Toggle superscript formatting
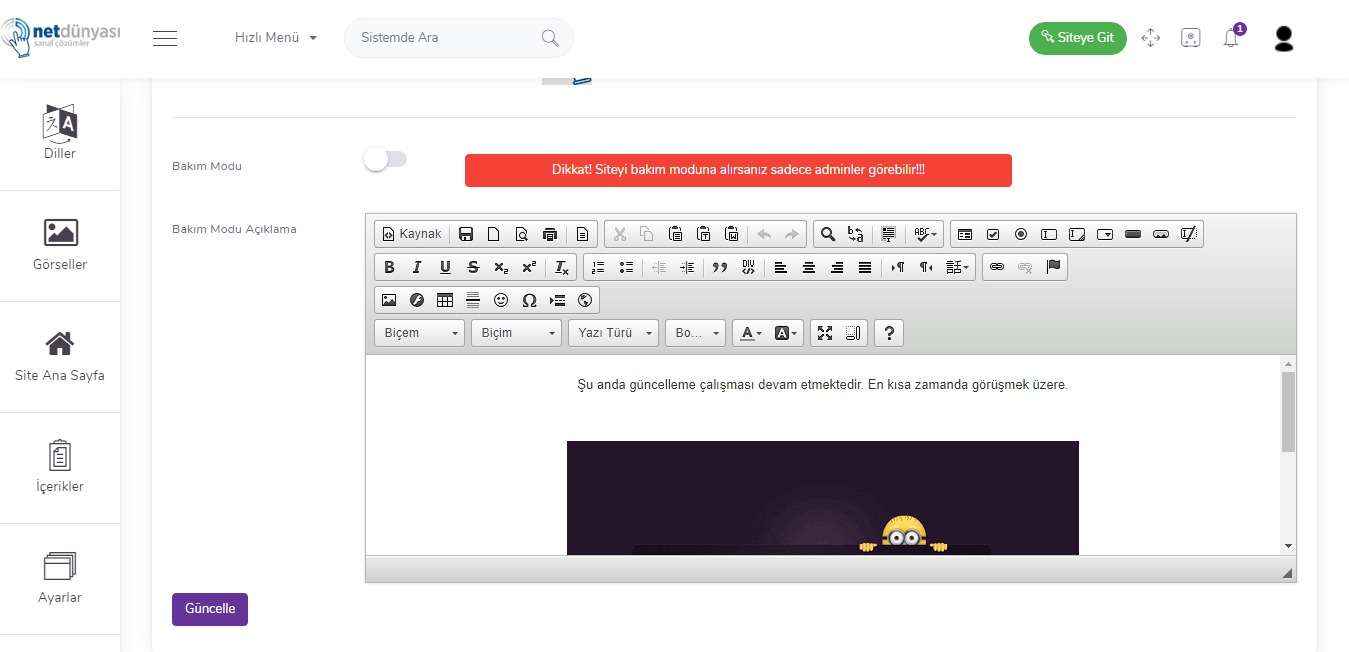 point(529,267)
